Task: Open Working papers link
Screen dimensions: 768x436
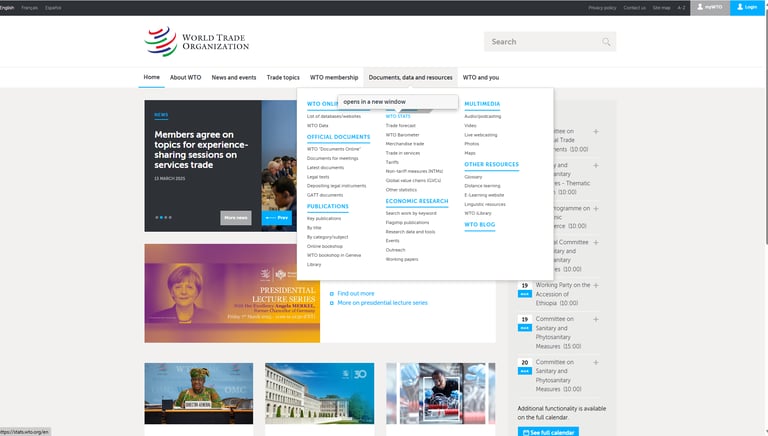Action: point(402,260)
